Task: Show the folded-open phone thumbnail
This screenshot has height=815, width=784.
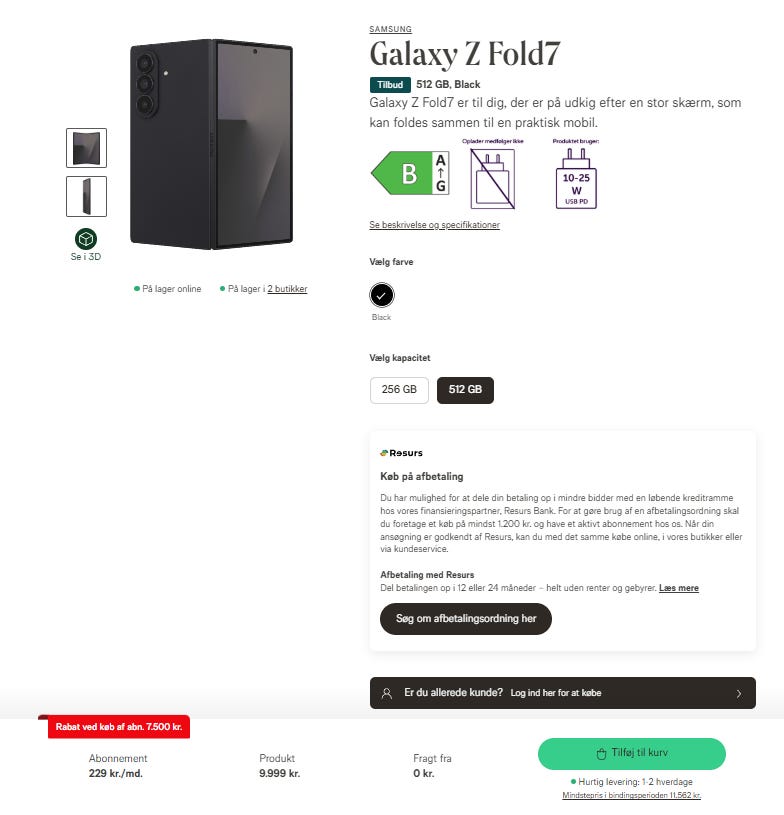Action: 86,148
